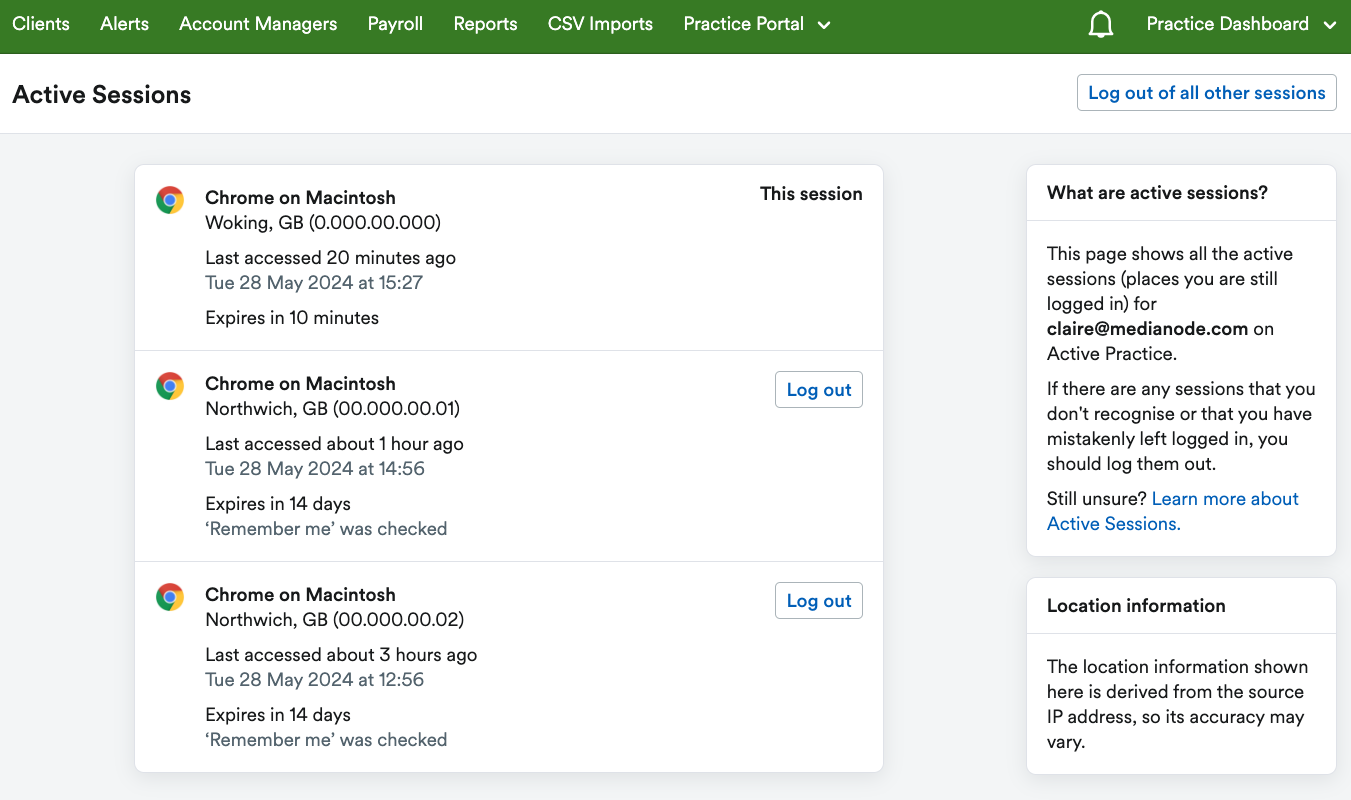Screen dimensions: 1351x800
Task: Click the Chrome icon on the Woking session
Action: [x=170, y=199]
